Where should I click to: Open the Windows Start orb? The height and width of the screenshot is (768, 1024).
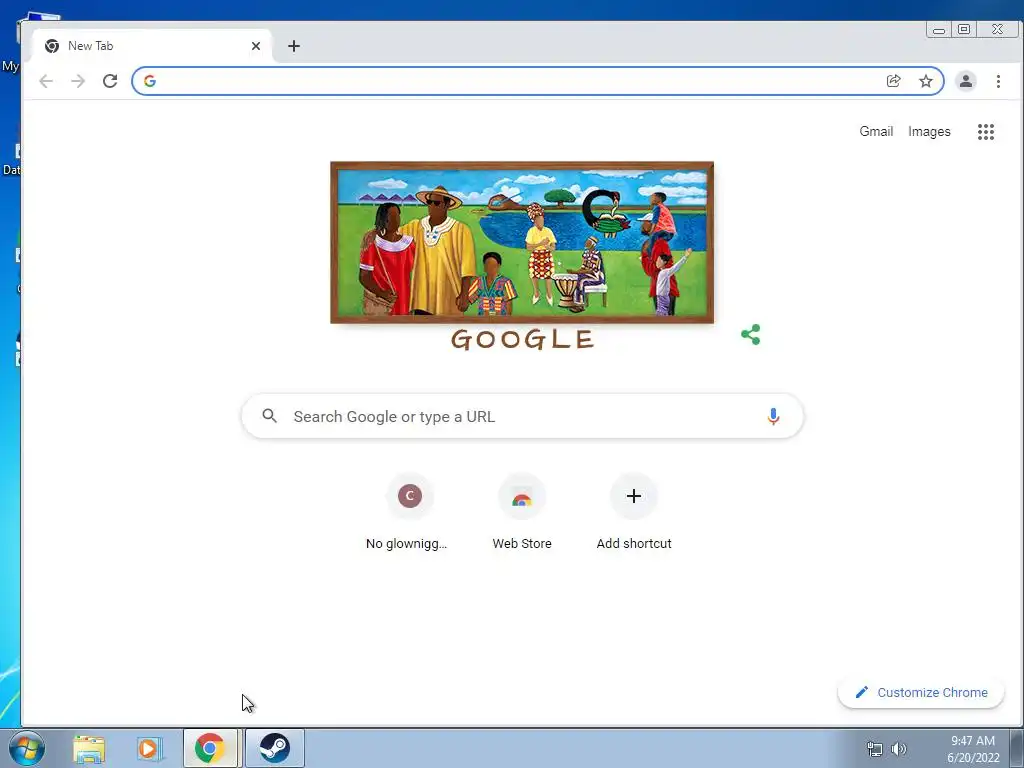click(x=27, y=748)
